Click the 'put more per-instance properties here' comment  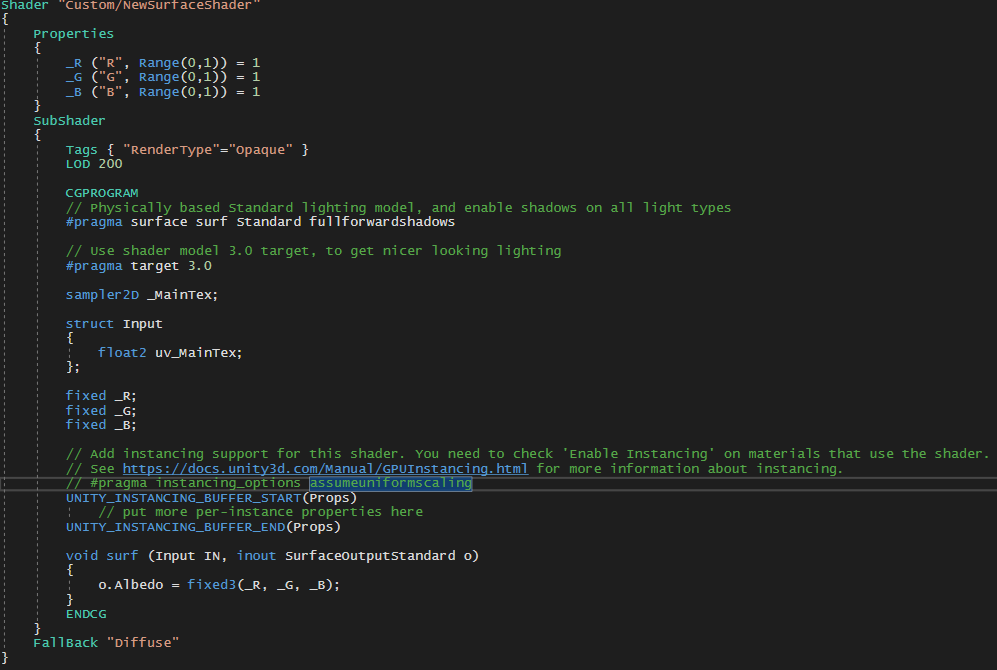pos(260,512)
